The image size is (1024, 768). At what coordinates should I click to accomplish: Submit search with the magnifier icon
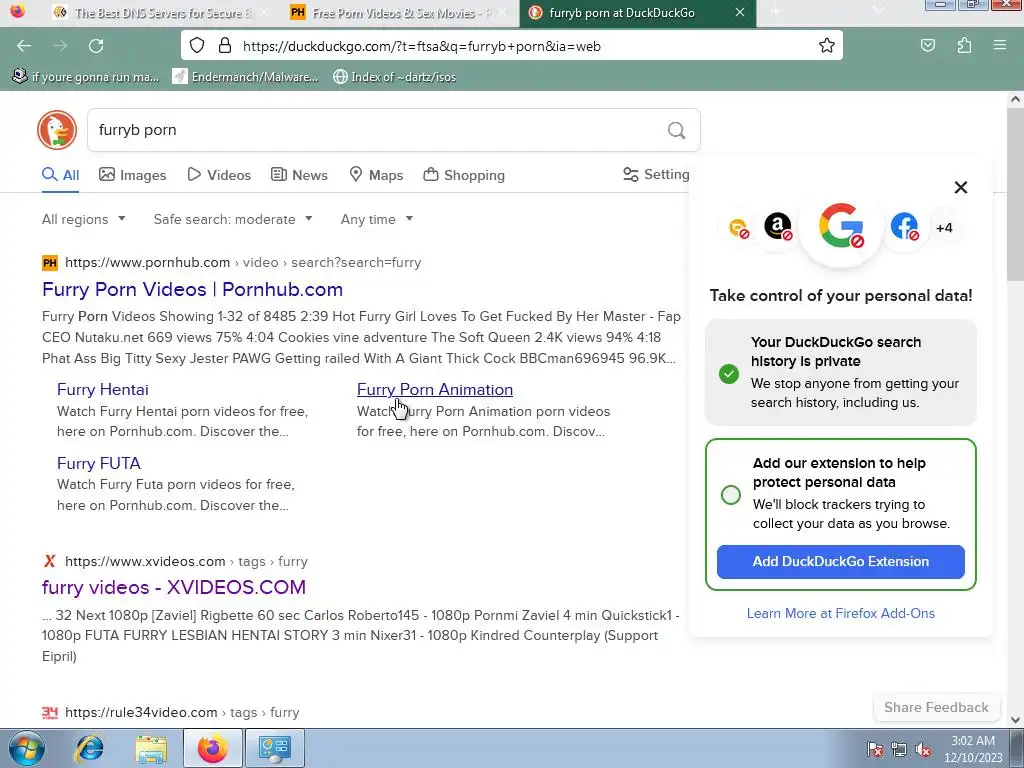coord(677,130)
